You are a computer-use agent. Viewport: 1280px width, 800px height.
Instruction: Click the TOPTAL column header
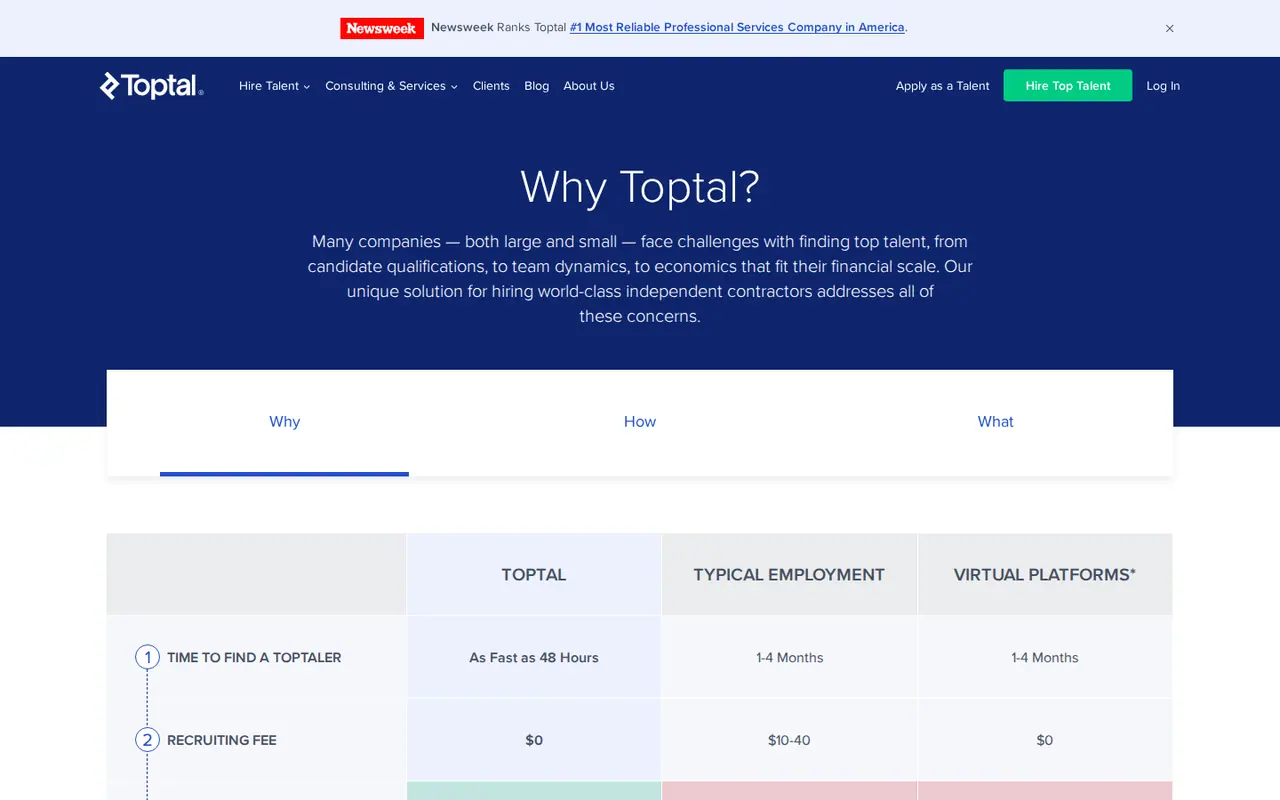534,575
